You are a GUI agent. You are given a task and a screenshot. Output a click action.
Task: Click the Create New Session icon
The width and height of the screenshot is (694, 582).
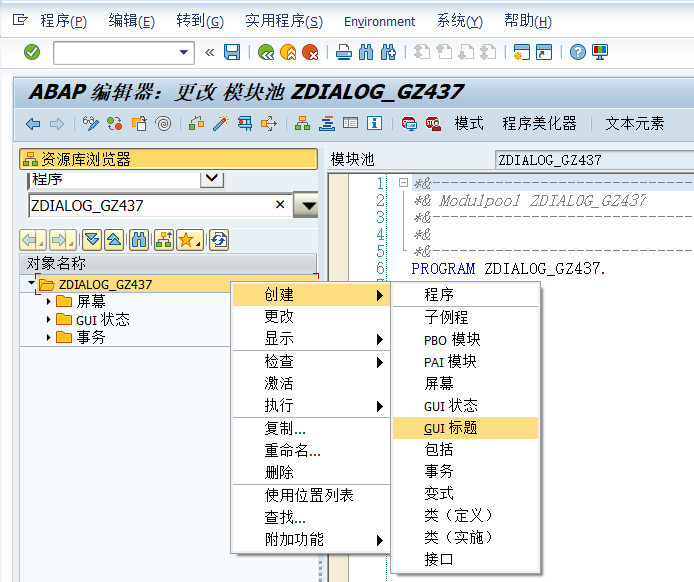click(x=522, y=52)
